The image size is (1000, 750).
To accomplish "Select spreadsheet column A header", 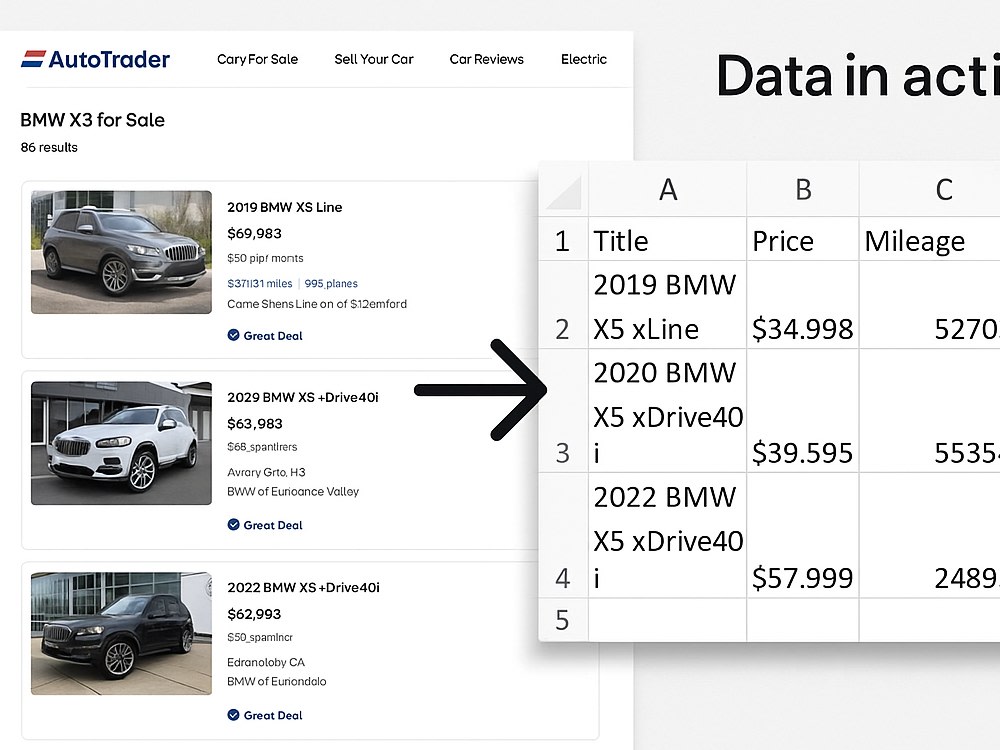I will pyautogui.click(x=667, y=189).
